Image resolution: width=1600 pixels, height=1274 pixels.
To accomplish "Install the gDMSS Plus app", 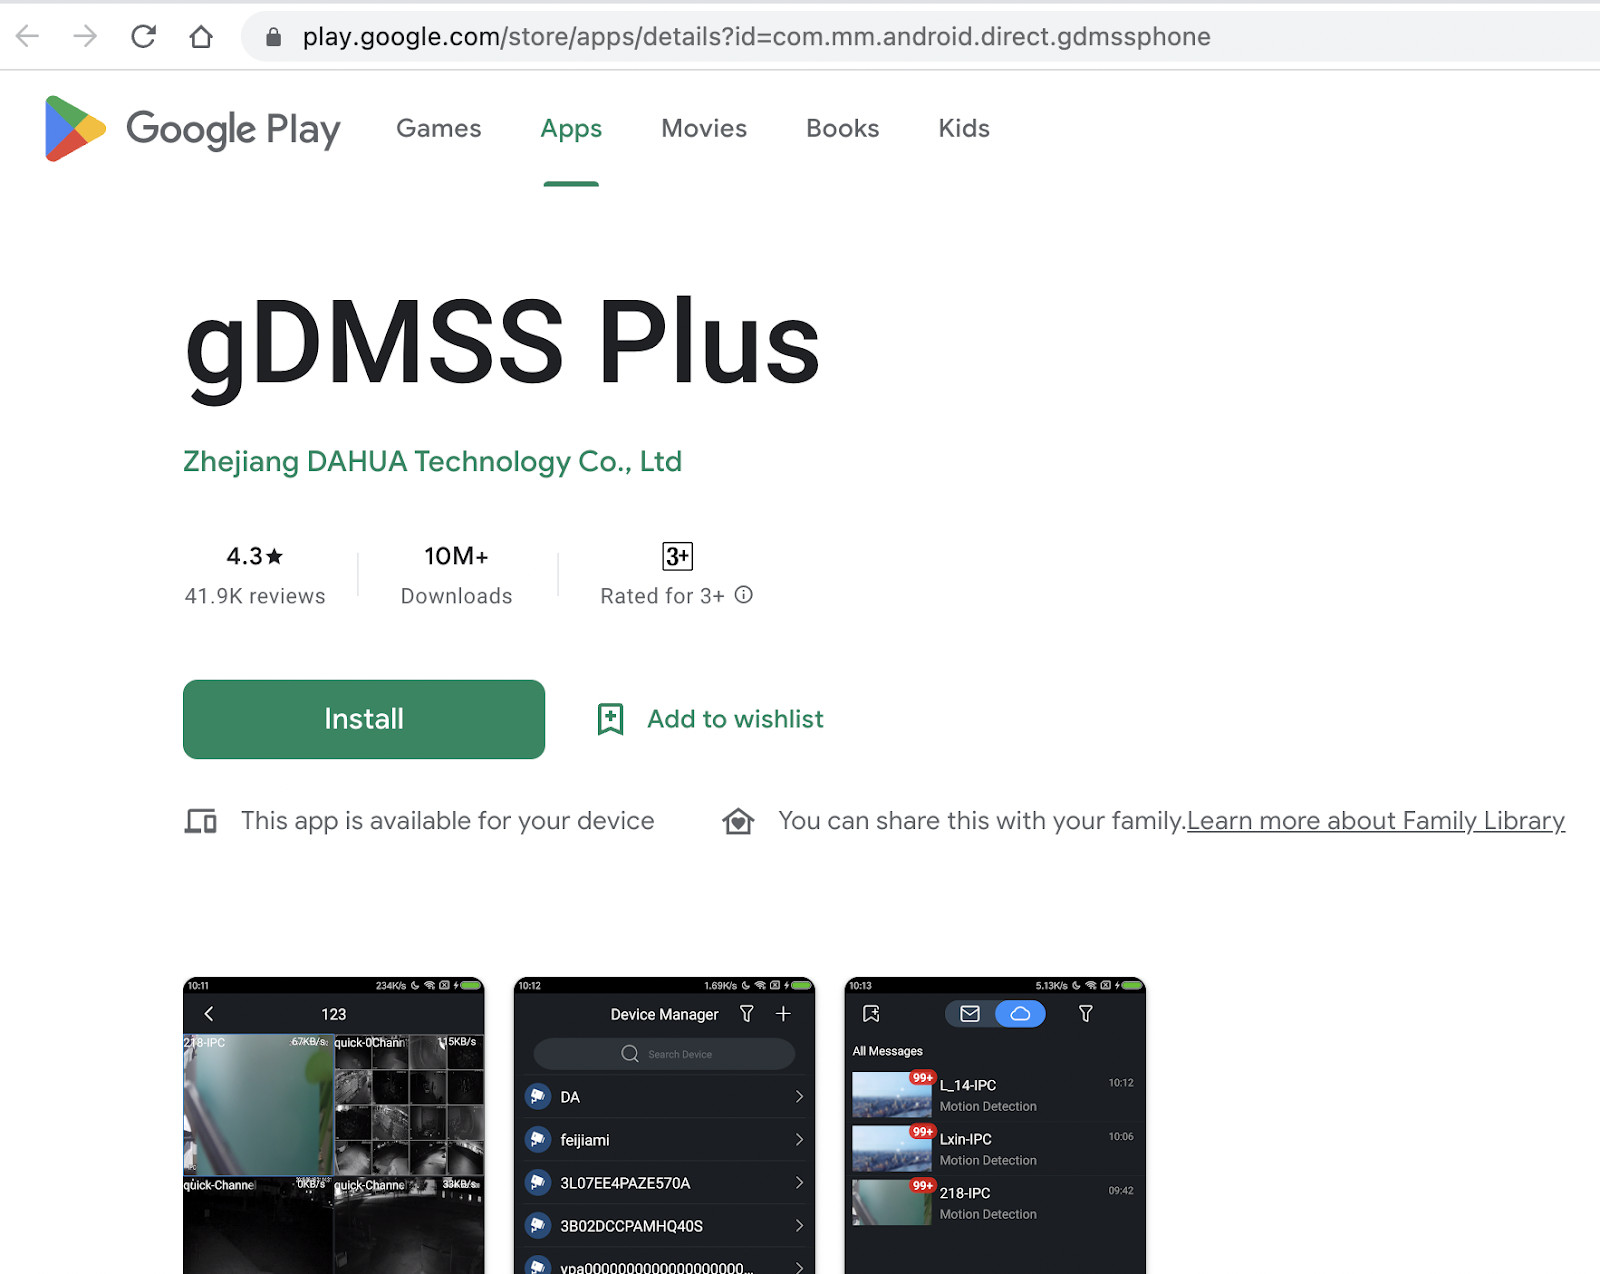I will click(364, 719).
